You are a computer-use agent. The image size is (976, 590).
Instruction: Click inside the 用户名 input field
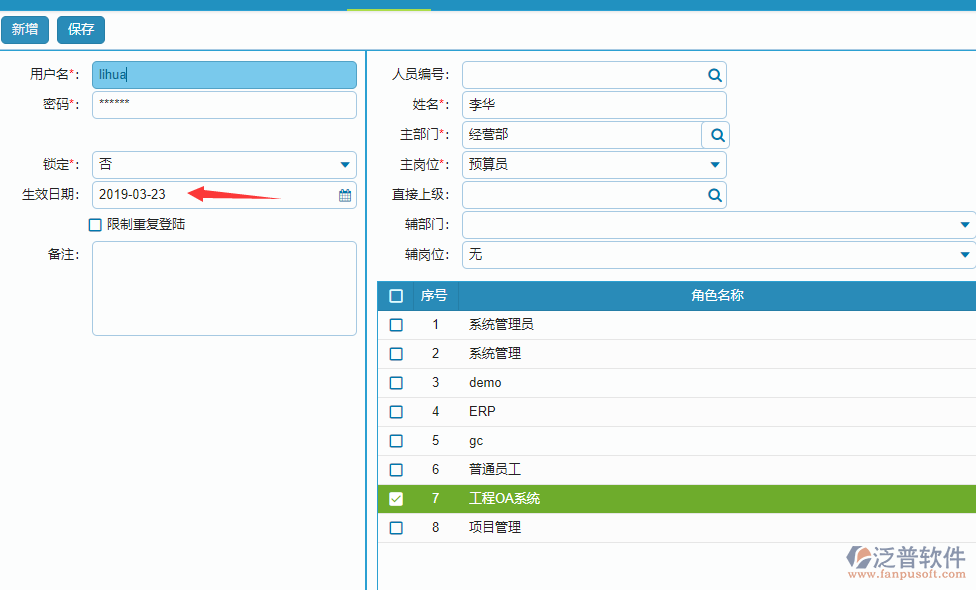224,74
